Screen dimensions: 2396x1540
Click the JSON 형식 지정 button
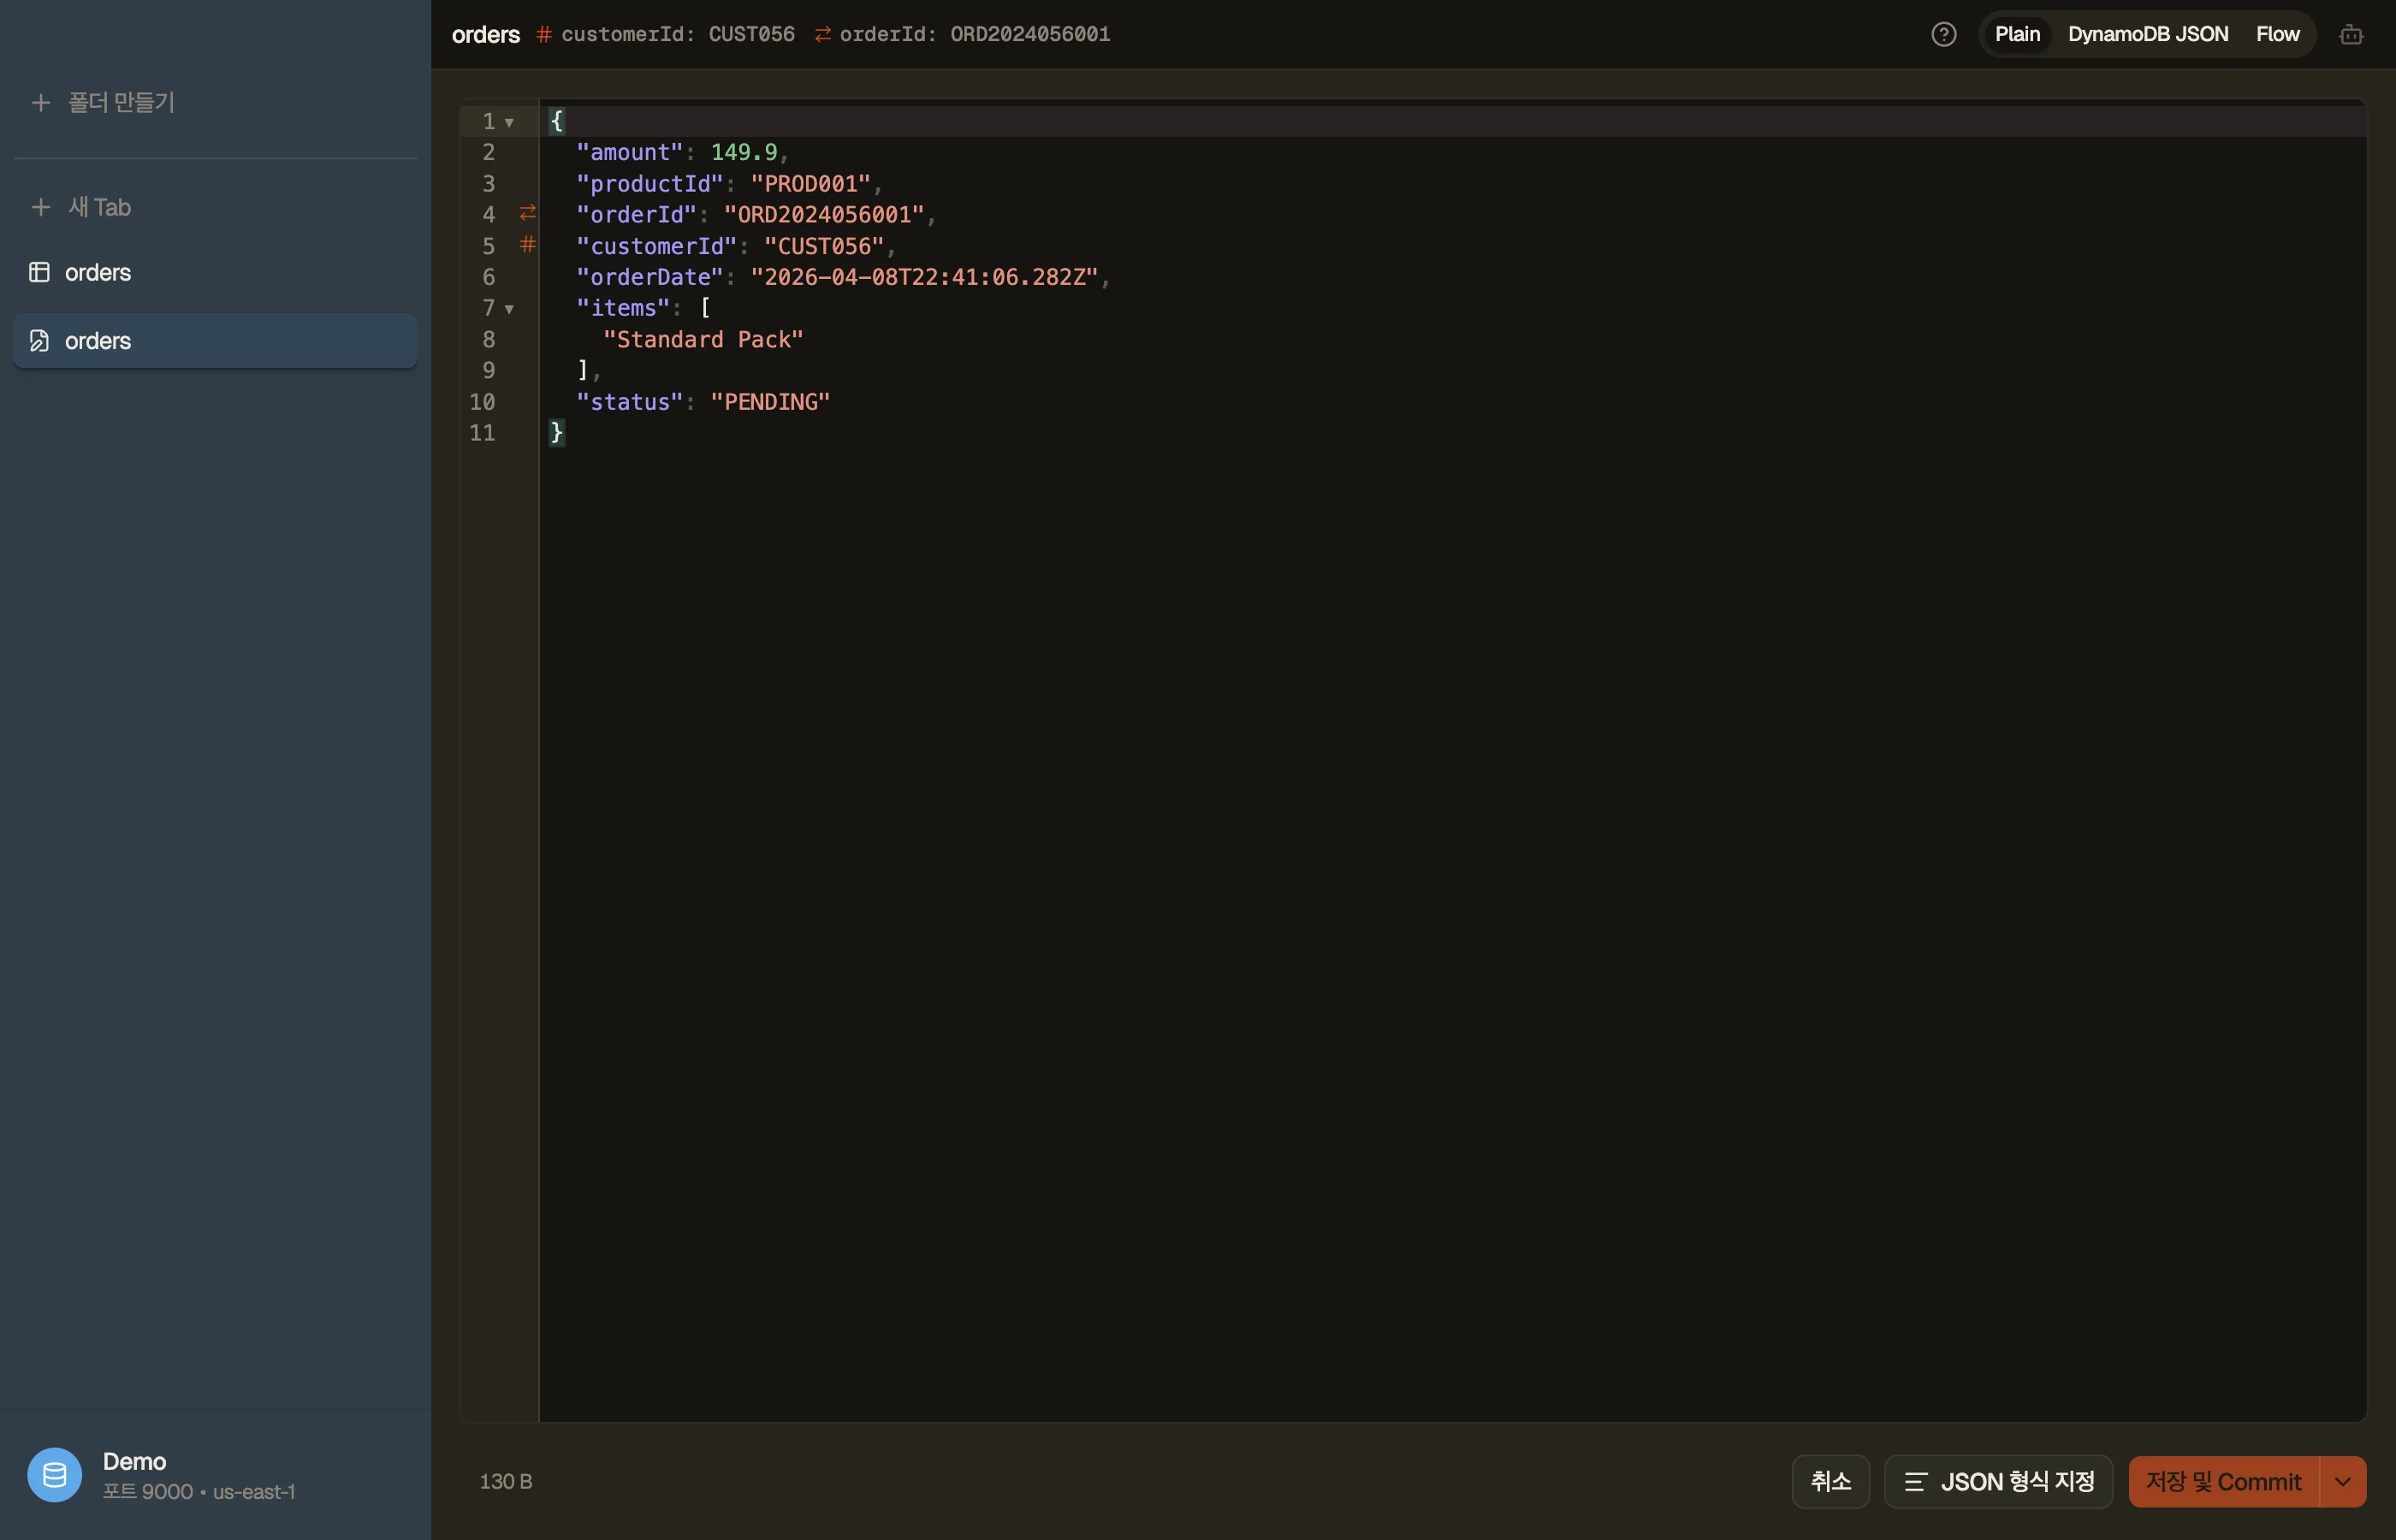pos(1998,1481)
